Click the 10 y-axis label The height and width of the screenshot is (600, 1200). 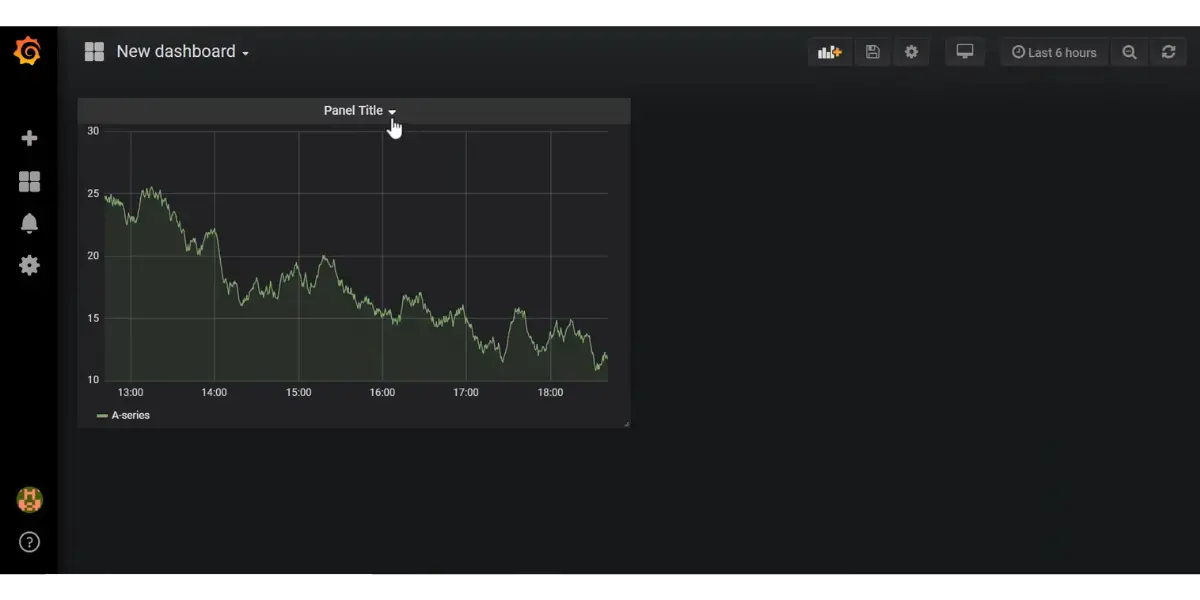click(x=93, y=380)
